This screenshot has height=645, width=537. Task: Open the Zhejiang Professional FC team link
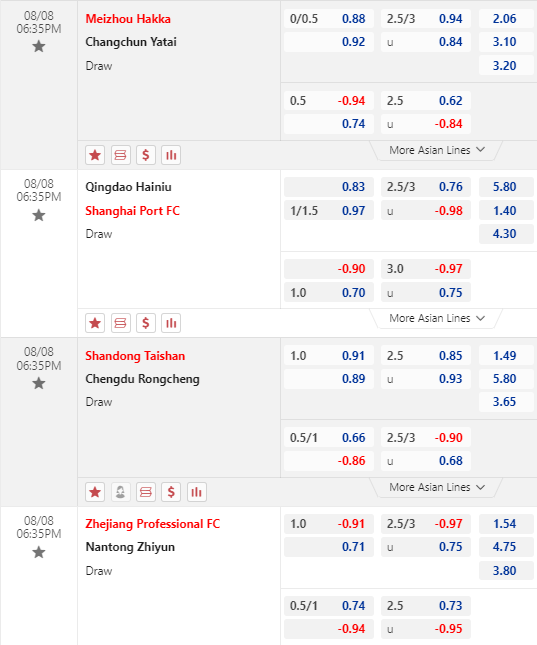153,524
